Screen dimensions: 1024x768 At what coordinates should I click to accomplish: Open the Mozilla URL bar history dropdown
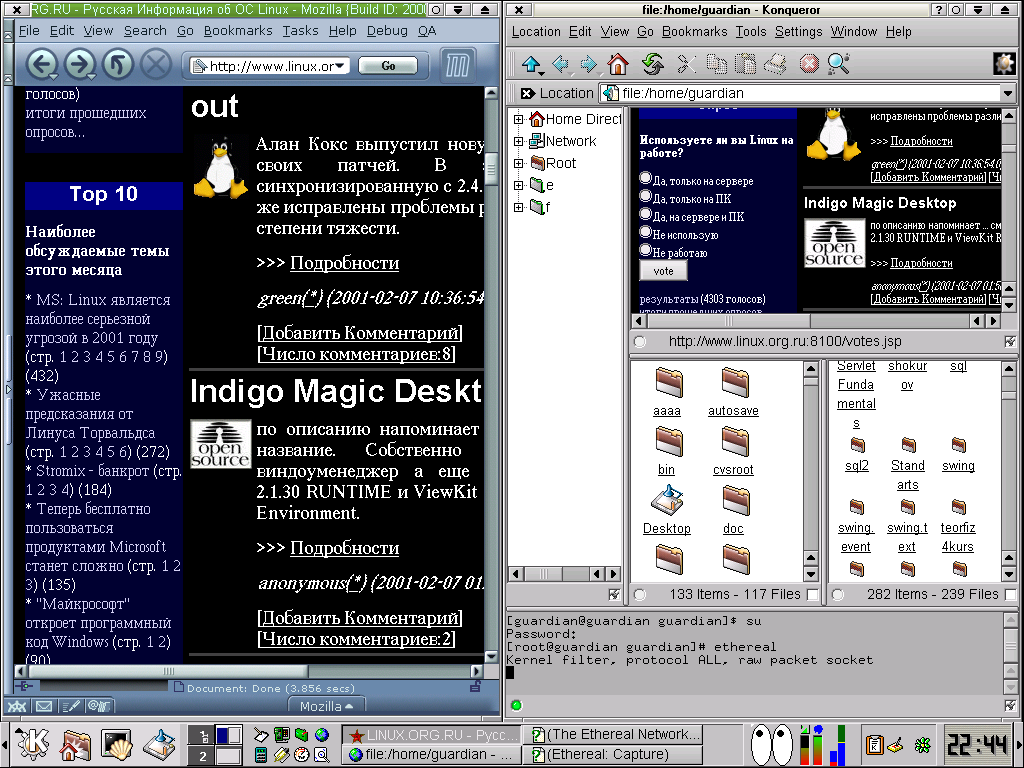pos(340,66)
